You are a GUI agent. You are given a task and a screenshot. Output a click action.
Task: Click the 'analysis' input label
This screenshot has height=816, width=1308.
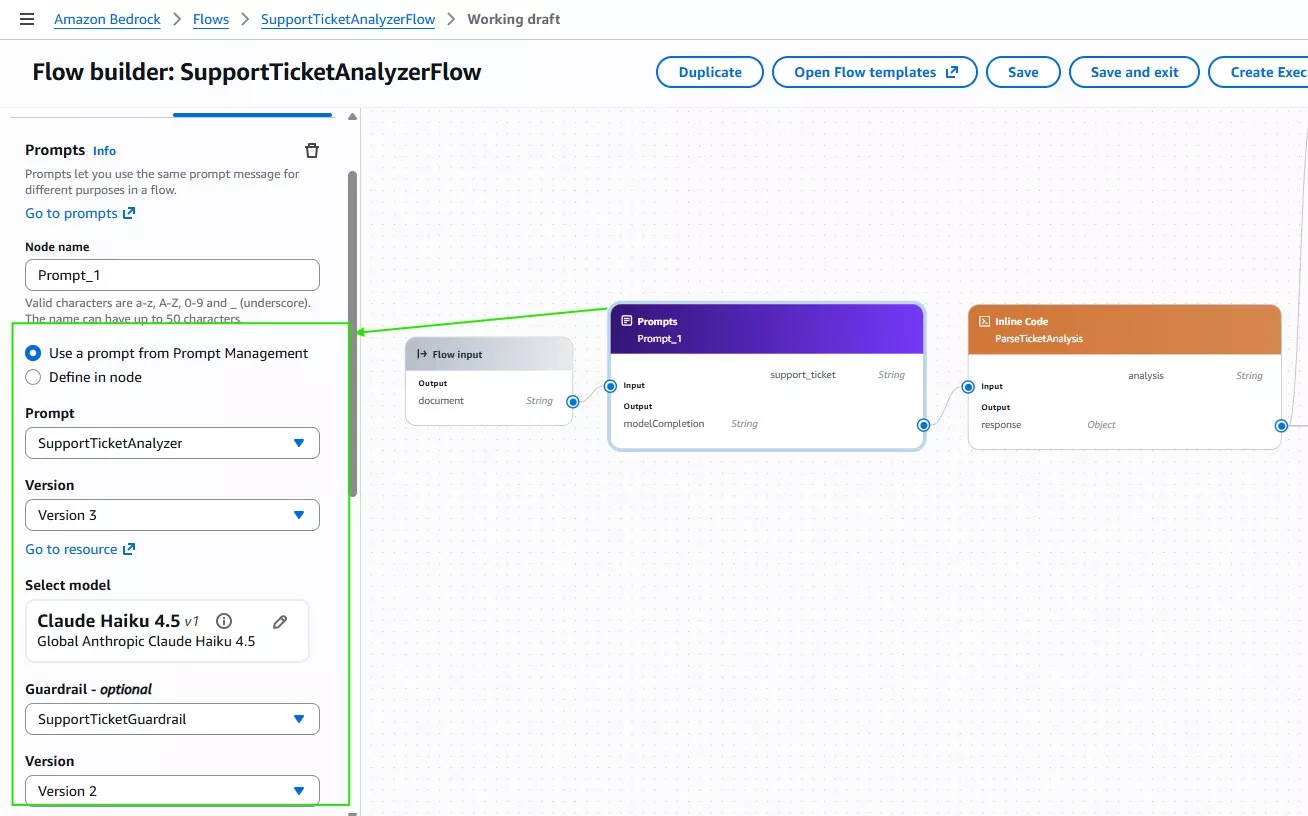pos(1146,376)
